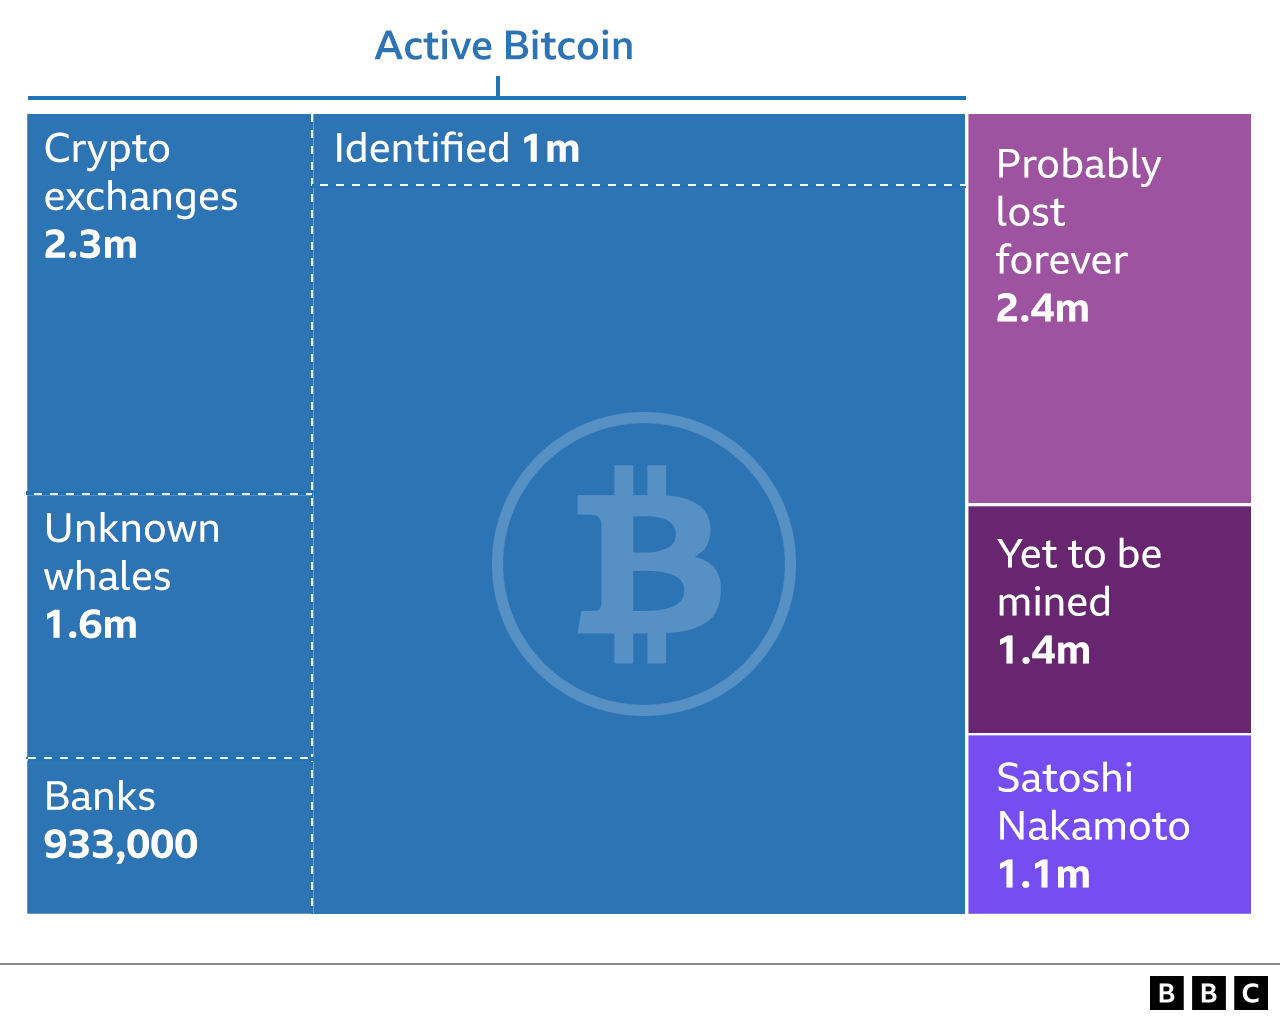
Task: Click the BBC logo
Action: coord(1209,993)
